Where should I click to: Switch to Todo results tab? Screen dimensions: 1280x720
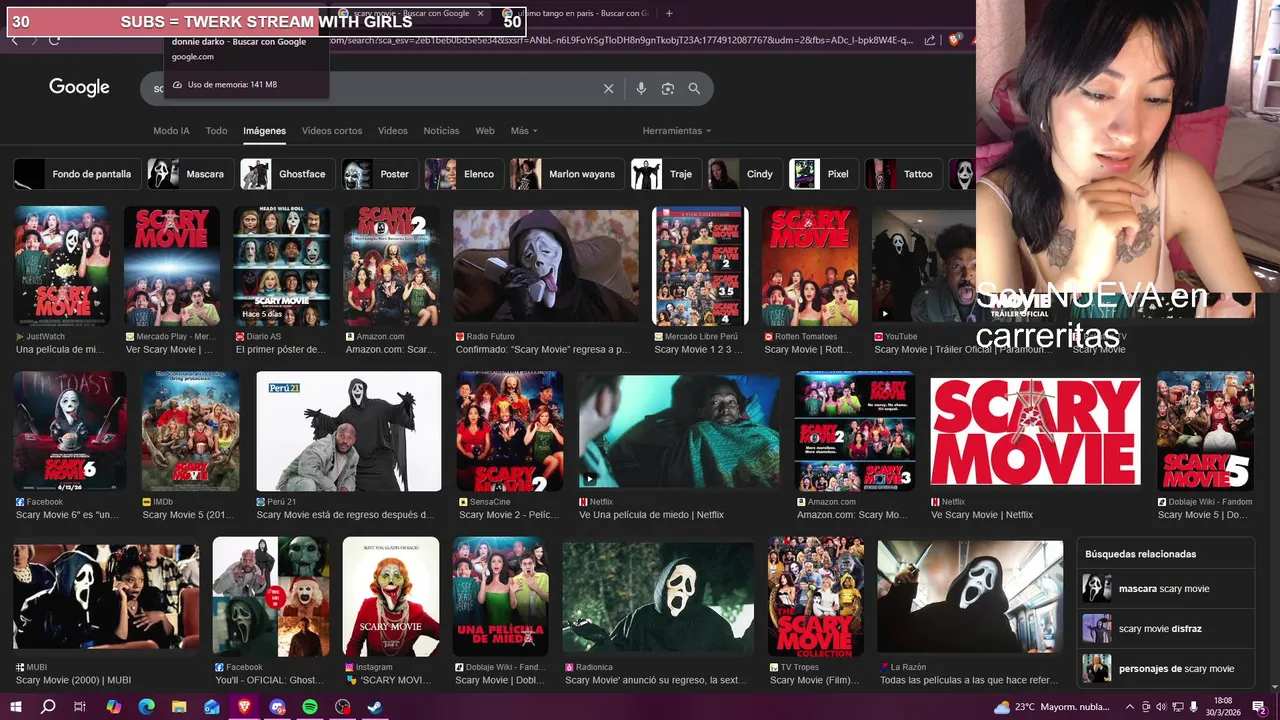[x=216, y=131]
